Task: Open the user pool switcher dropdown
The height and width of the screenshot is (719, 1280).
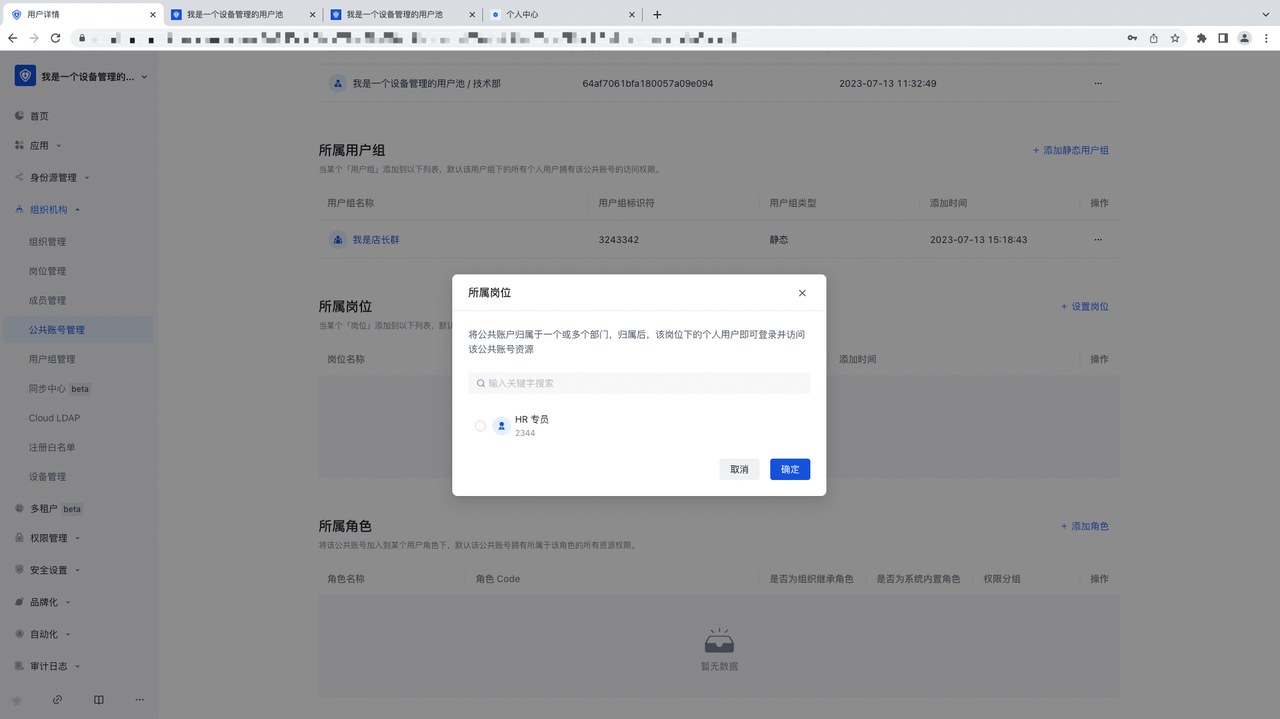Action: (143, 77)
